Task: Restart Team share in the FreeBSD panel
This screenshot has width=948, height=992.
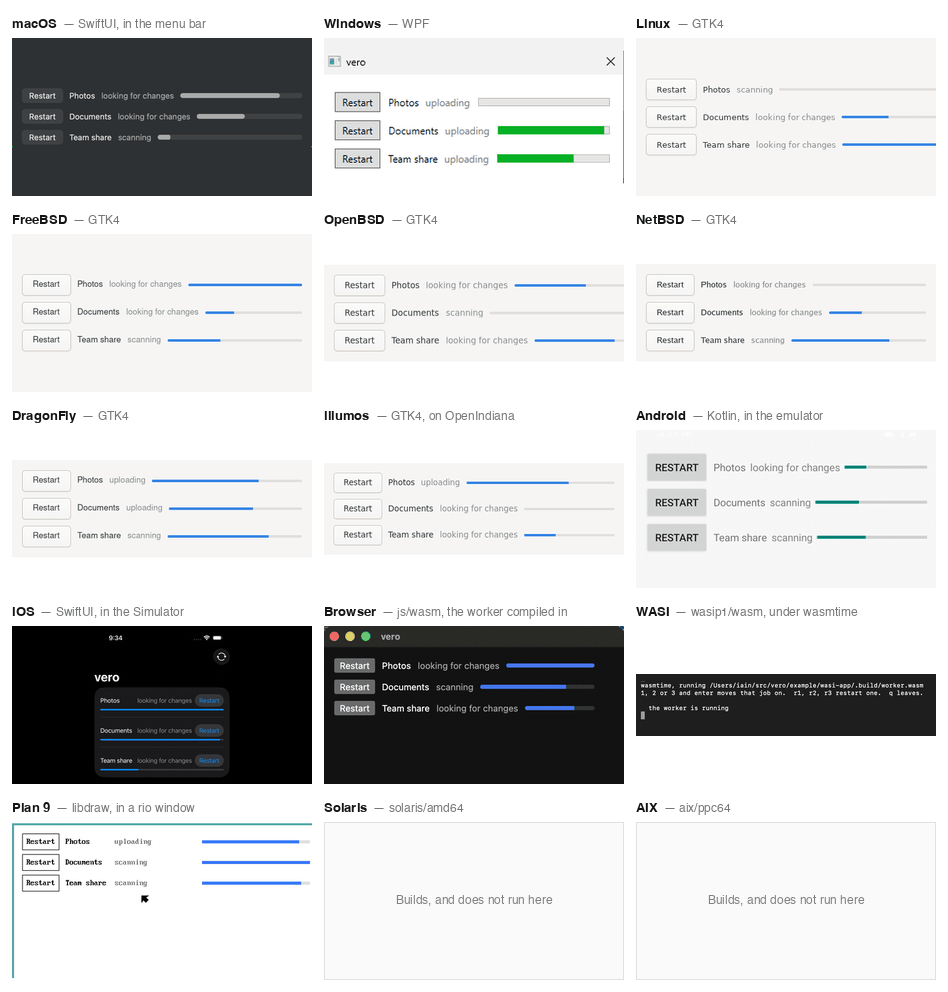Action: [x=46, y=340]
